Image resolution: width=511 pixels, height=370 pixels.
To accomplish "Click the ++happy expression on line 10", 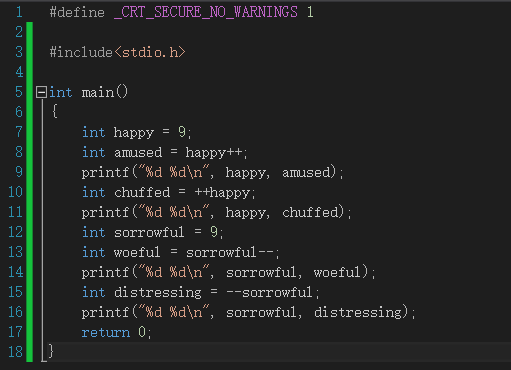I will (x=222, y=193).
